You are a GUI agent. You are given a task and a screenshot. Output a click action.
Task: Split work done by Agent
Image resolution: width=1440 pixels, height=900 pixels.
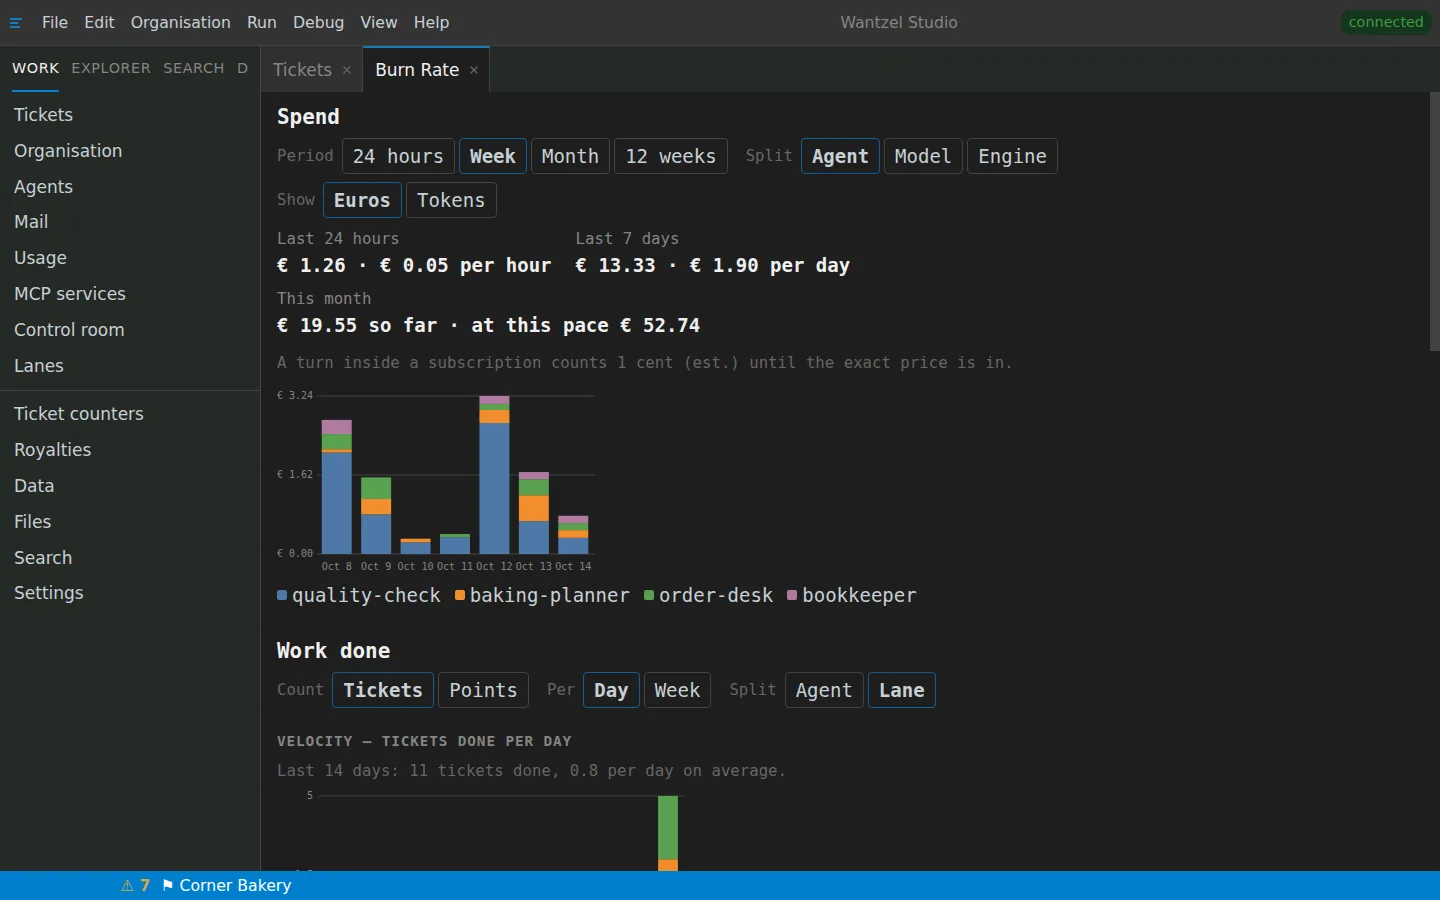pos(824,690)
